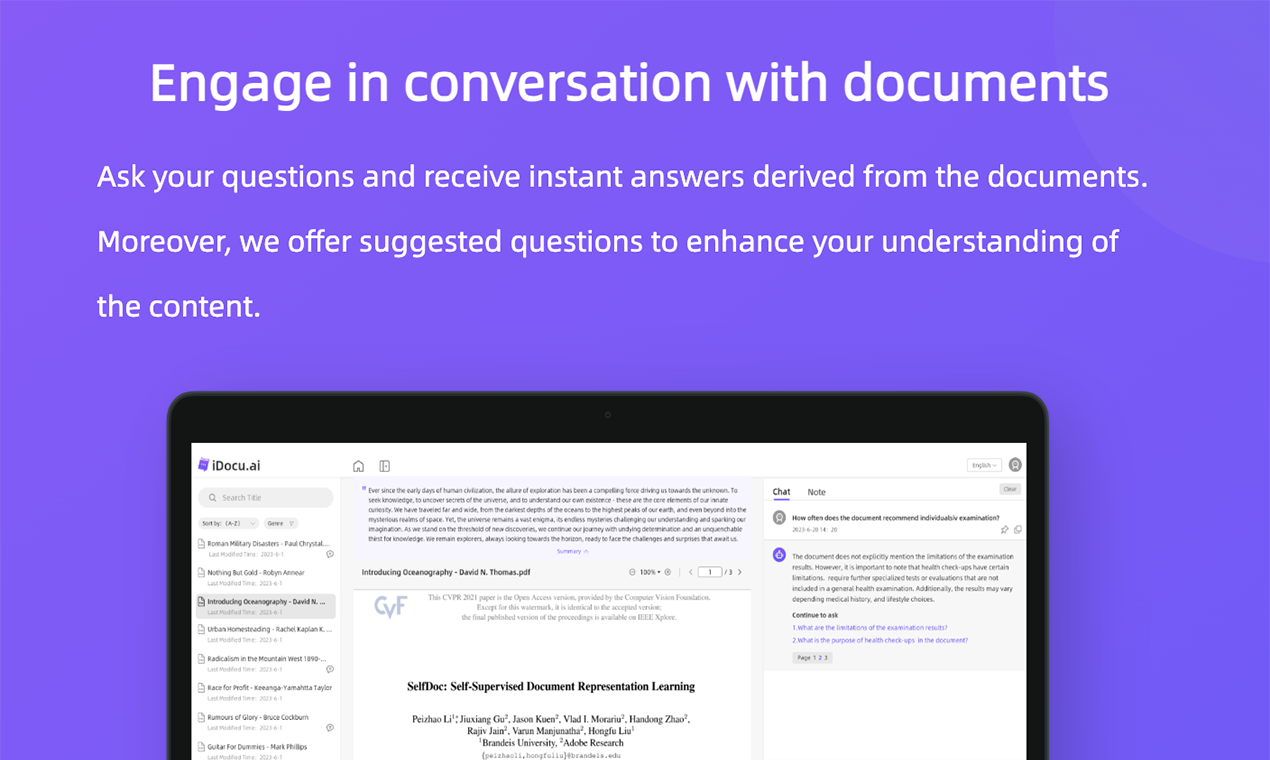
Task: Click the AI bot avatar icon
Action: coord(779,554)
